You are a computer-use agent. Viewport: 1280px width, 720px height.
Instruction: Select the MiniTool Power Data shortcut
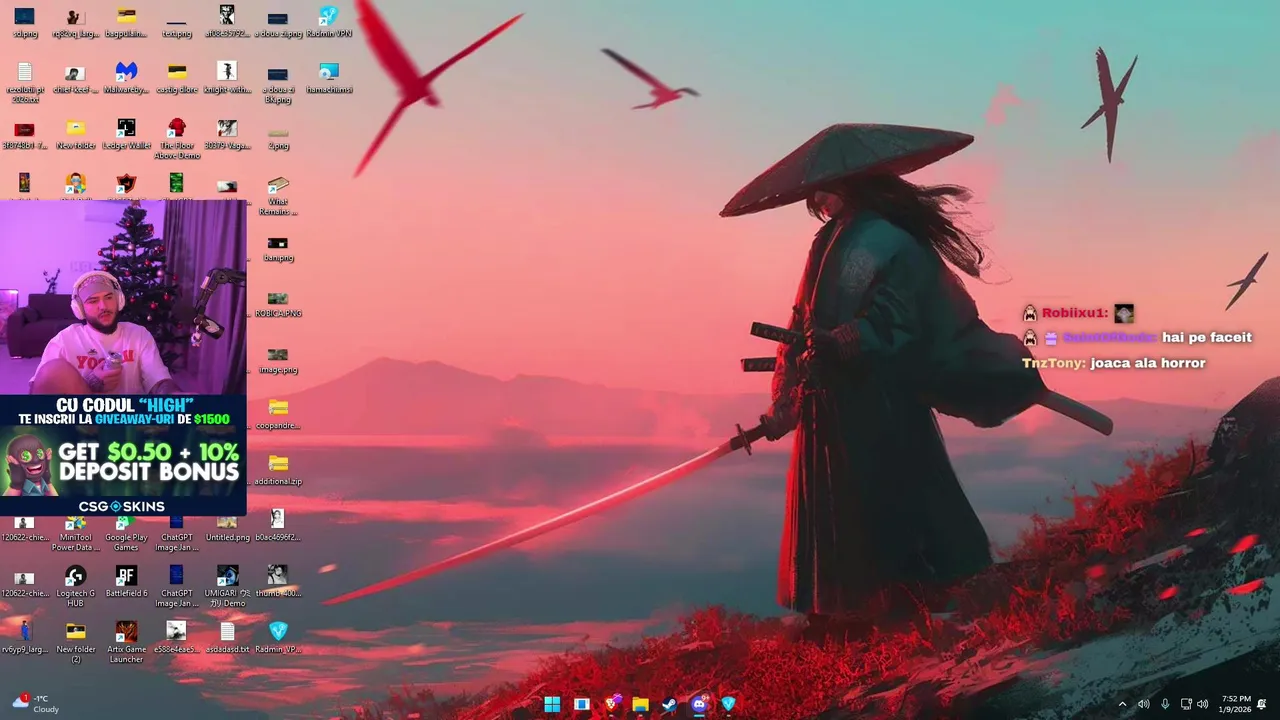point(75,535)
